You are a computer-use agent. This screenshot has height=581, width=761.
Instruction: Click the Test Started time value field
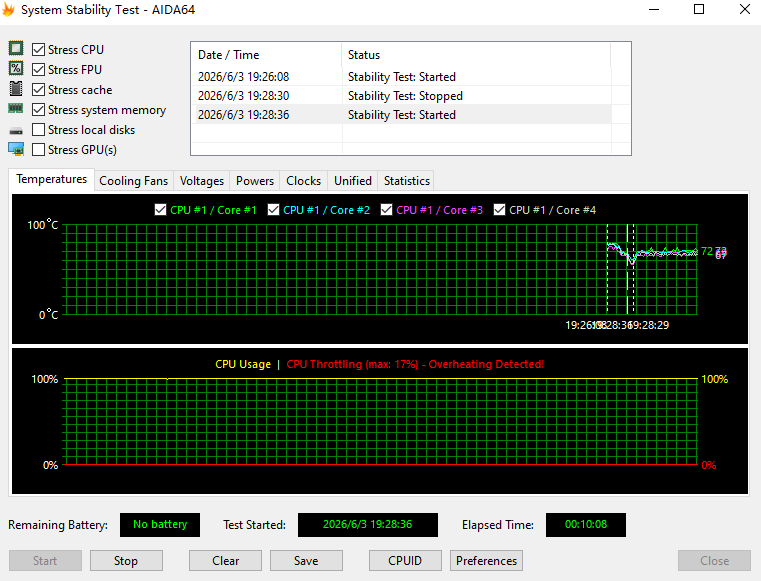pyautogui.click(x=368, y=525)
